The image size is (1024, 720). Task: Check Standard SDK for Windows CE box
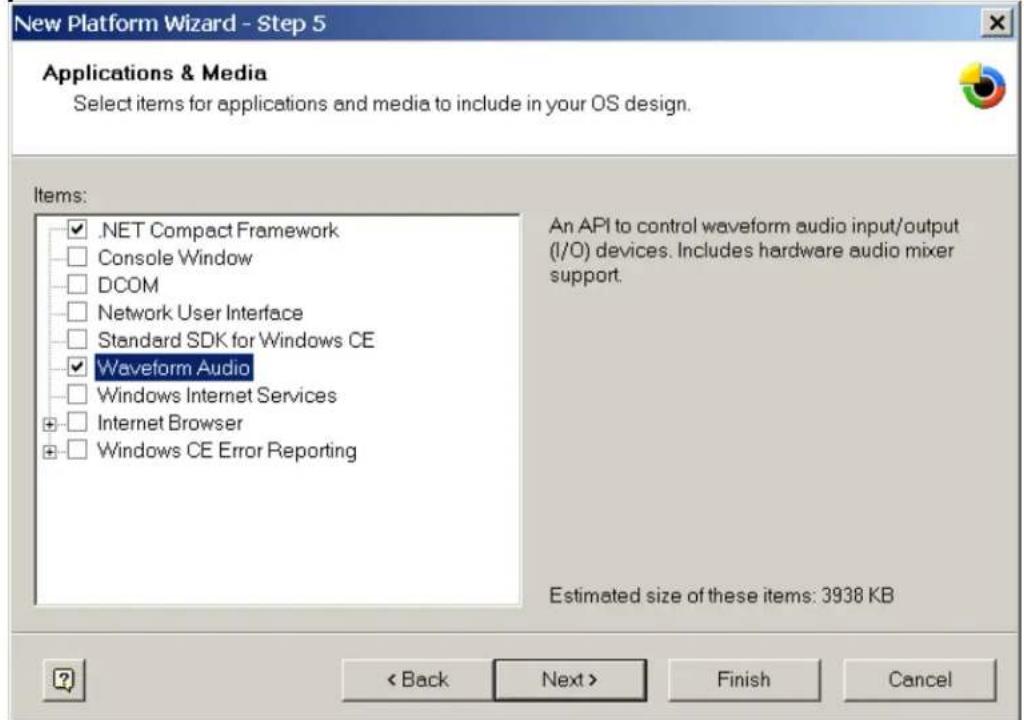coord(77,339)
